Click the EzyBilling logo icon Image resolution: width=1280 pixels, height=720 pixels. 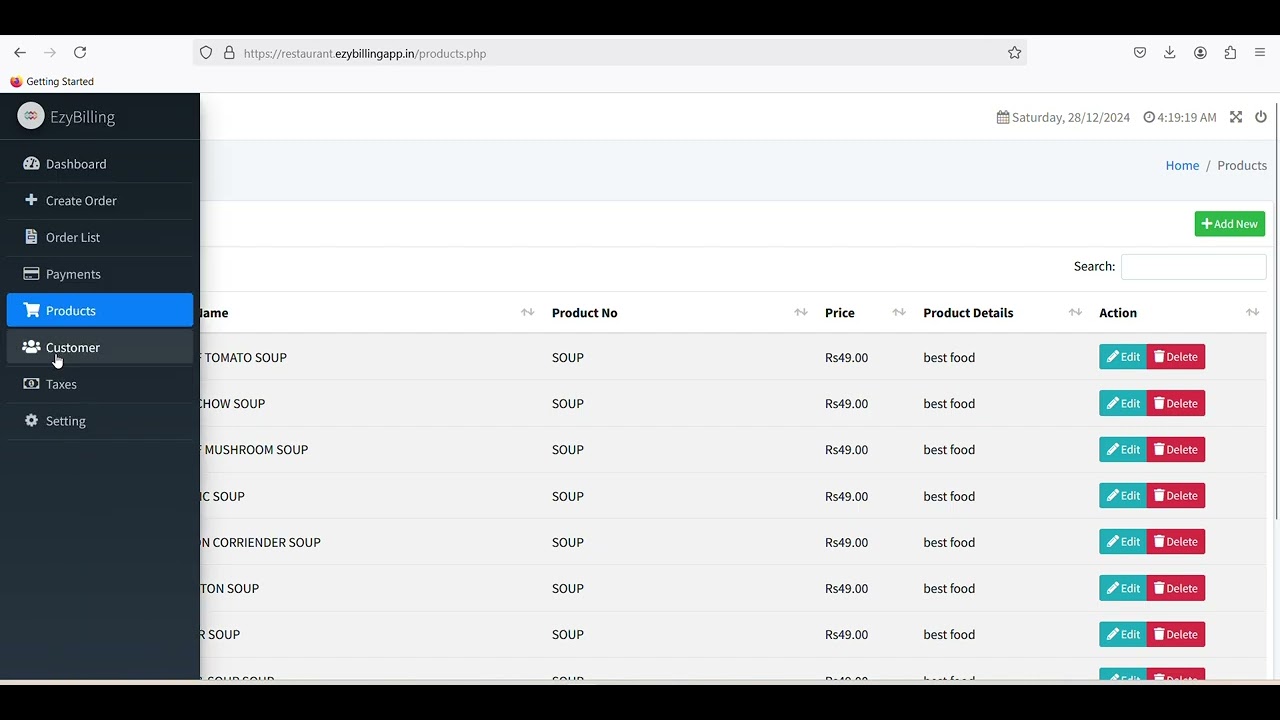point(31,116)
